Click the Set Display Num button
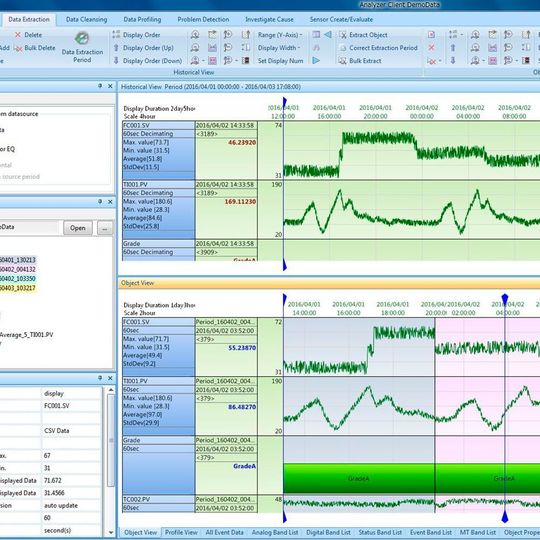Viewport: 540px width, 540px height. pos(281,61)
